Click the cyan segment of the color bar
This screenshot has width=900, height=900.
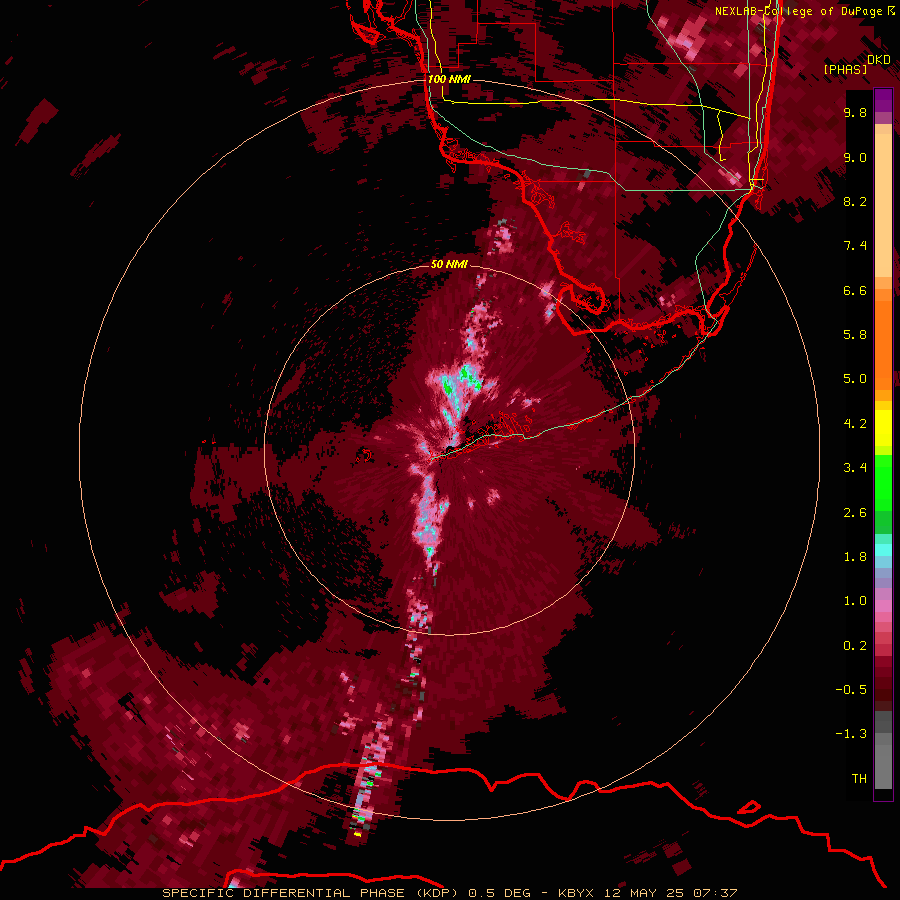tap(883, 550)
